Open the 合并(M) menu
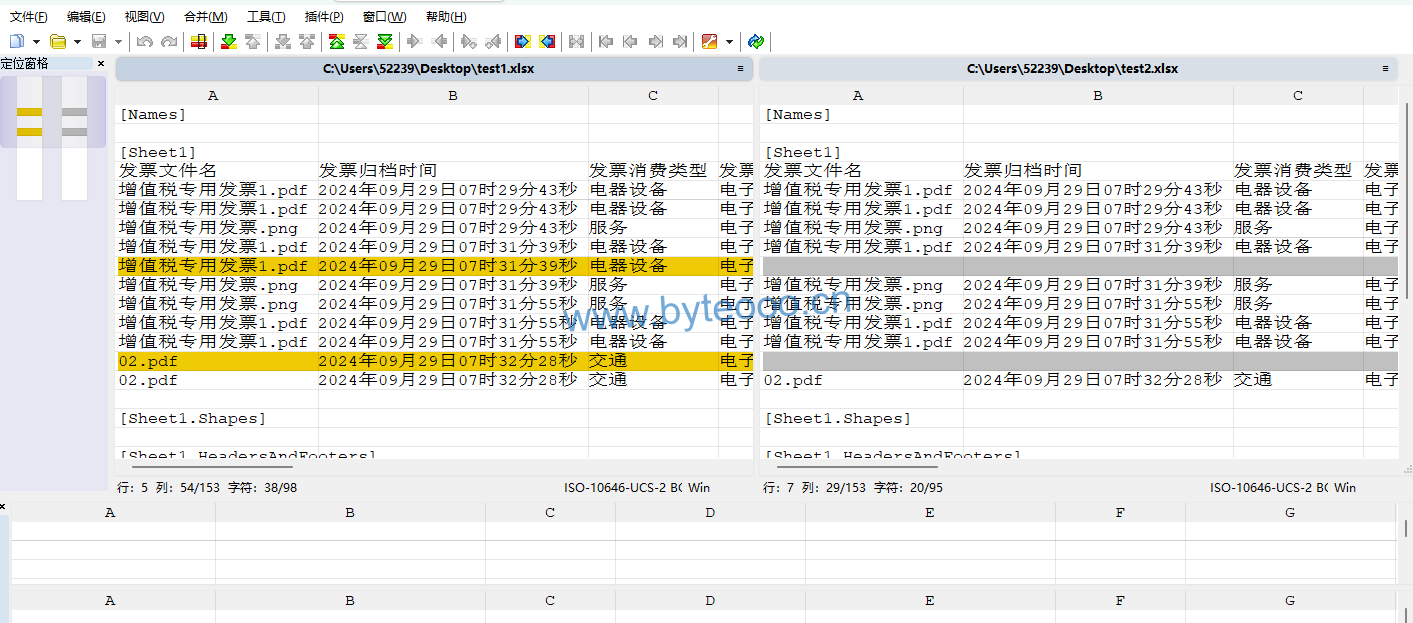Viewport: 1413px width, 623px height. click(205, 16)
